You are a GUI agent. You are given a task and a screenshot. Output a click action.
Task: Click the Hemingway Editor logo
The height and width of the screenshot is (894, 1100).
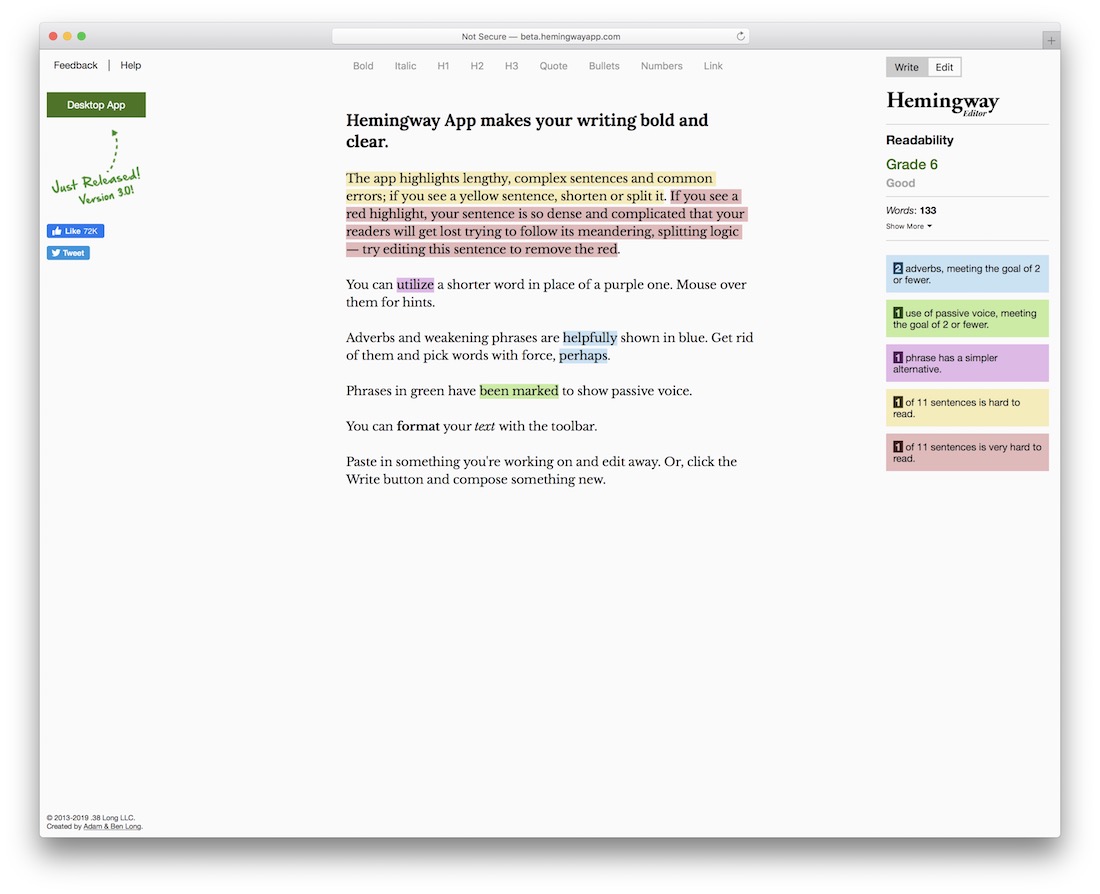coord(942,102)
